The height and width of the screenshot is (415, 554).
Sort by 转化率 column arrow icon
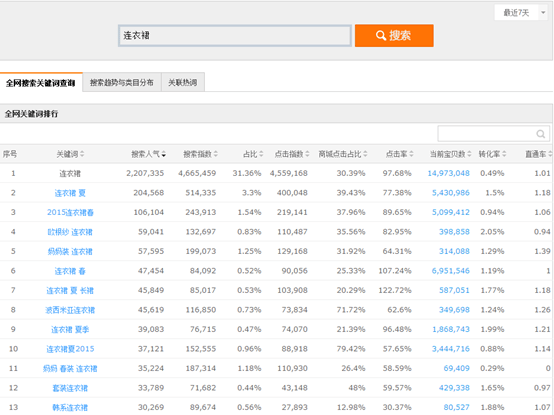504,154
